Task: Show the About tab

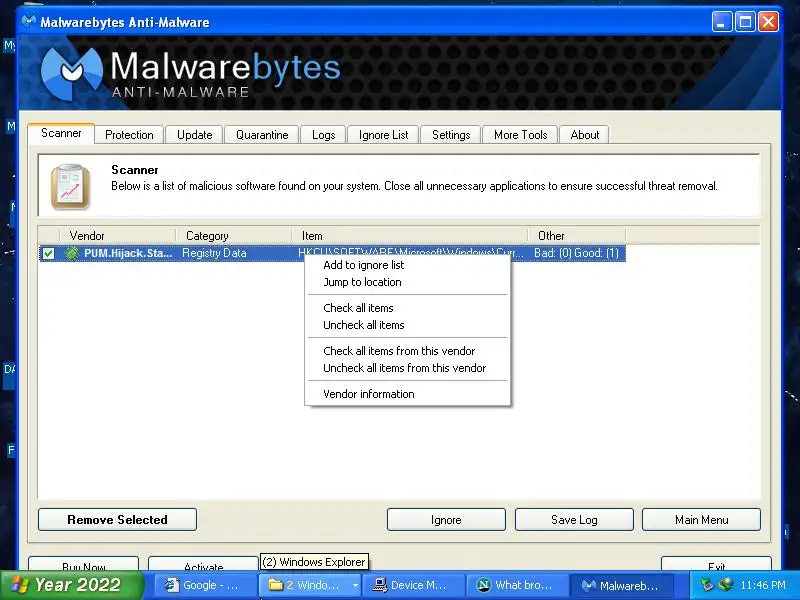Action: coord(585,135)
